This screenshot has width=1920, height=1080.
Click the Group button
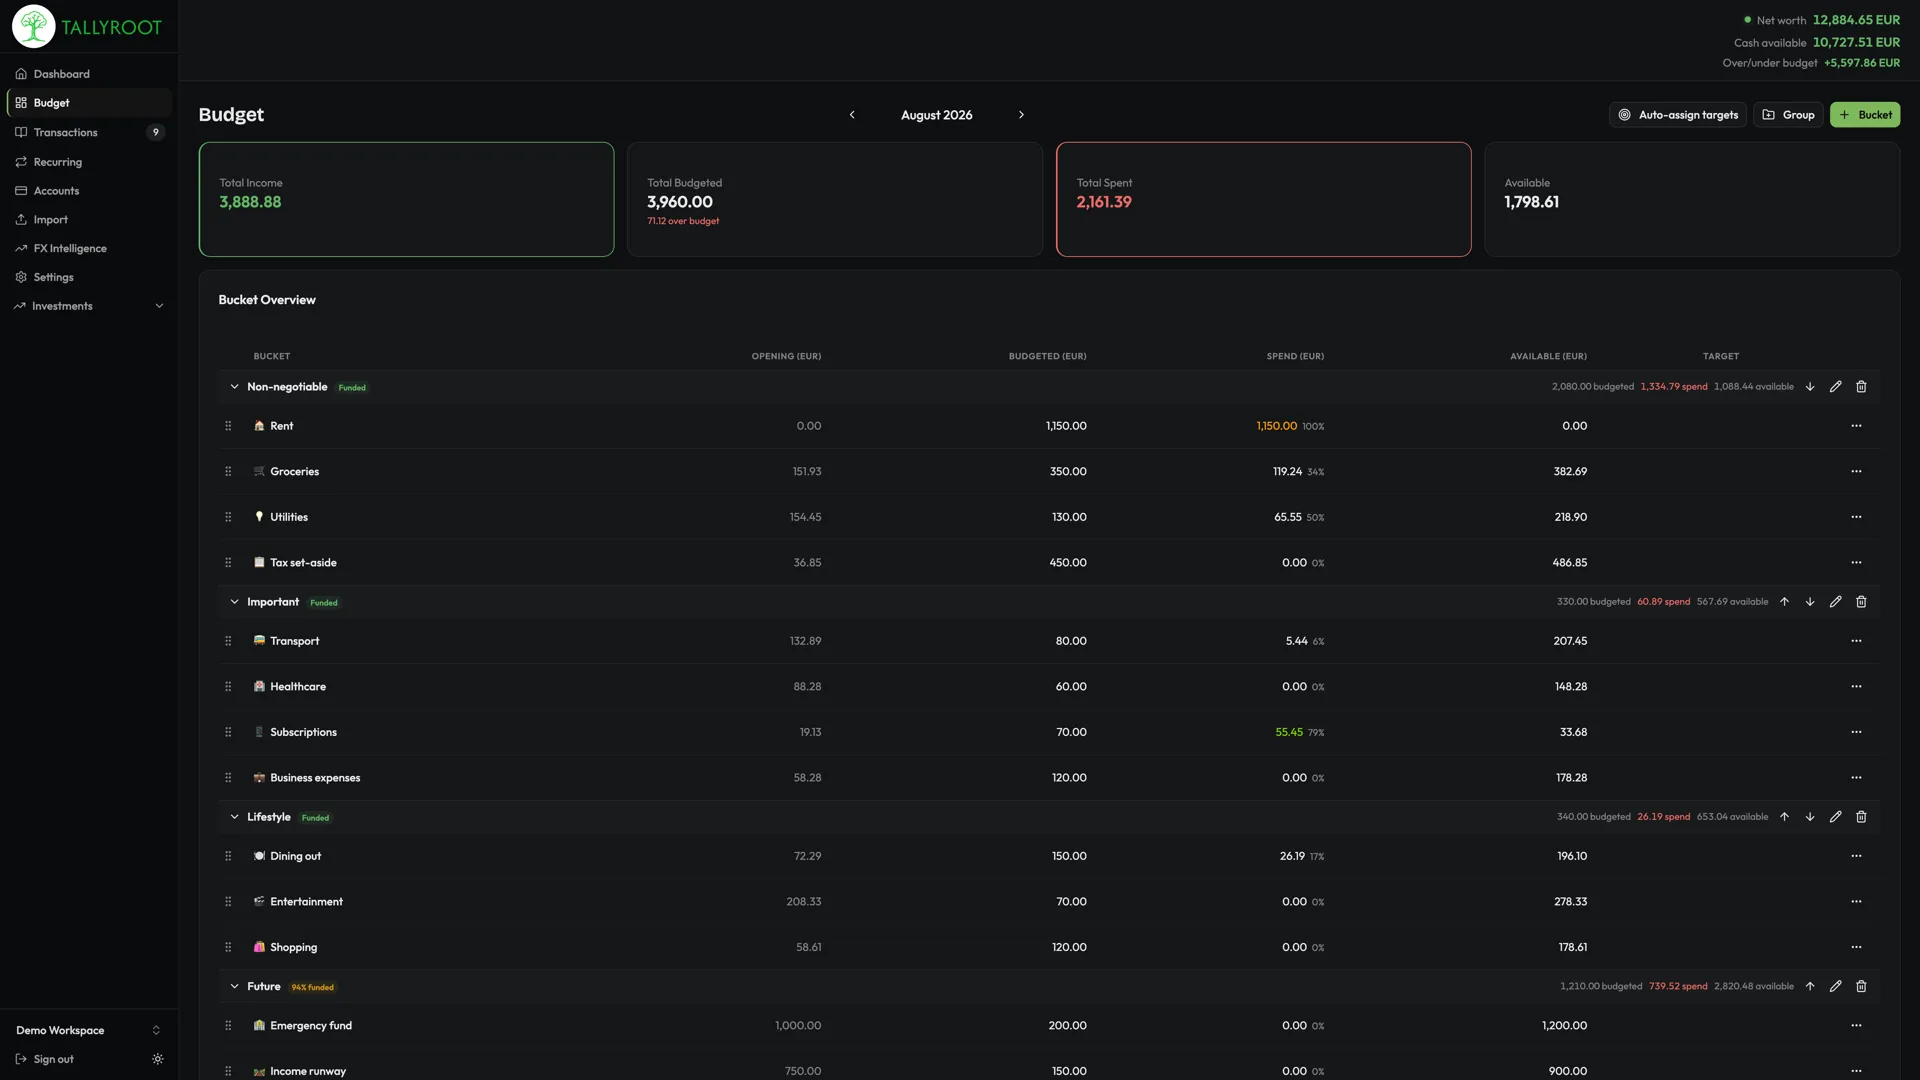point(1788,115)
